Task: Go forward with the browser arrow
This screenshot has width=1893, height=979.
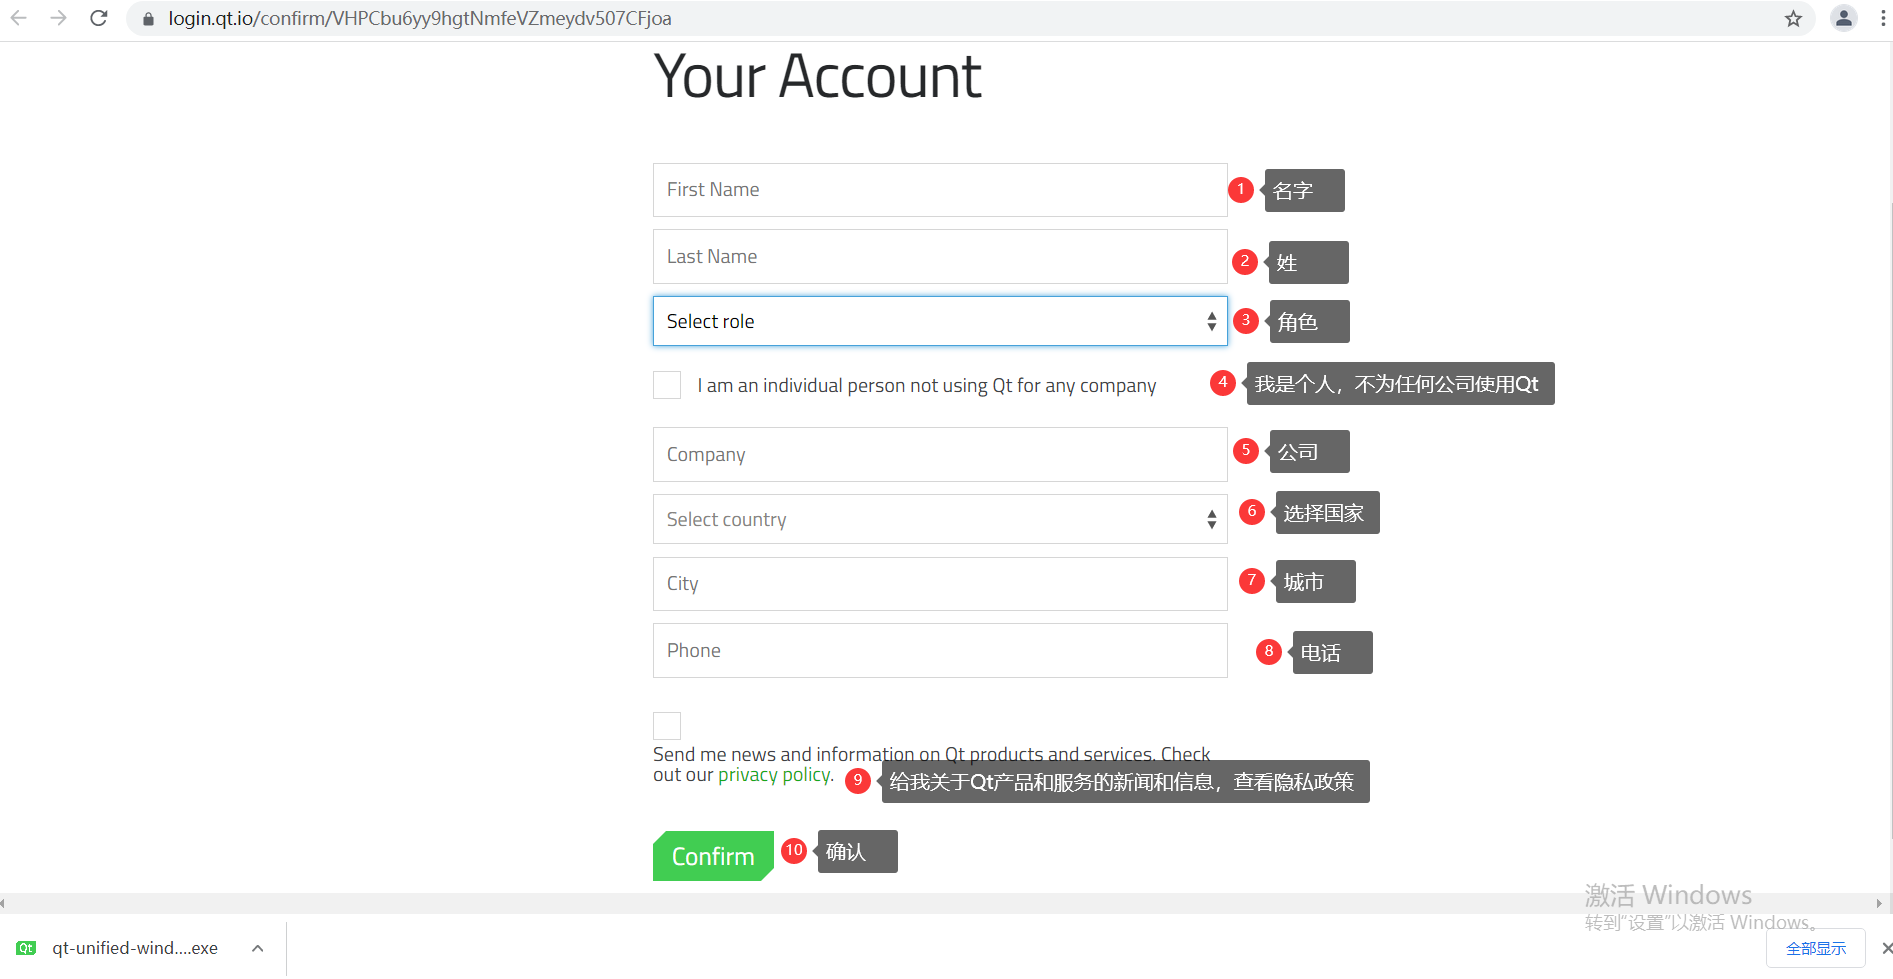Action: pyautogui.click(x=59, y=18)
